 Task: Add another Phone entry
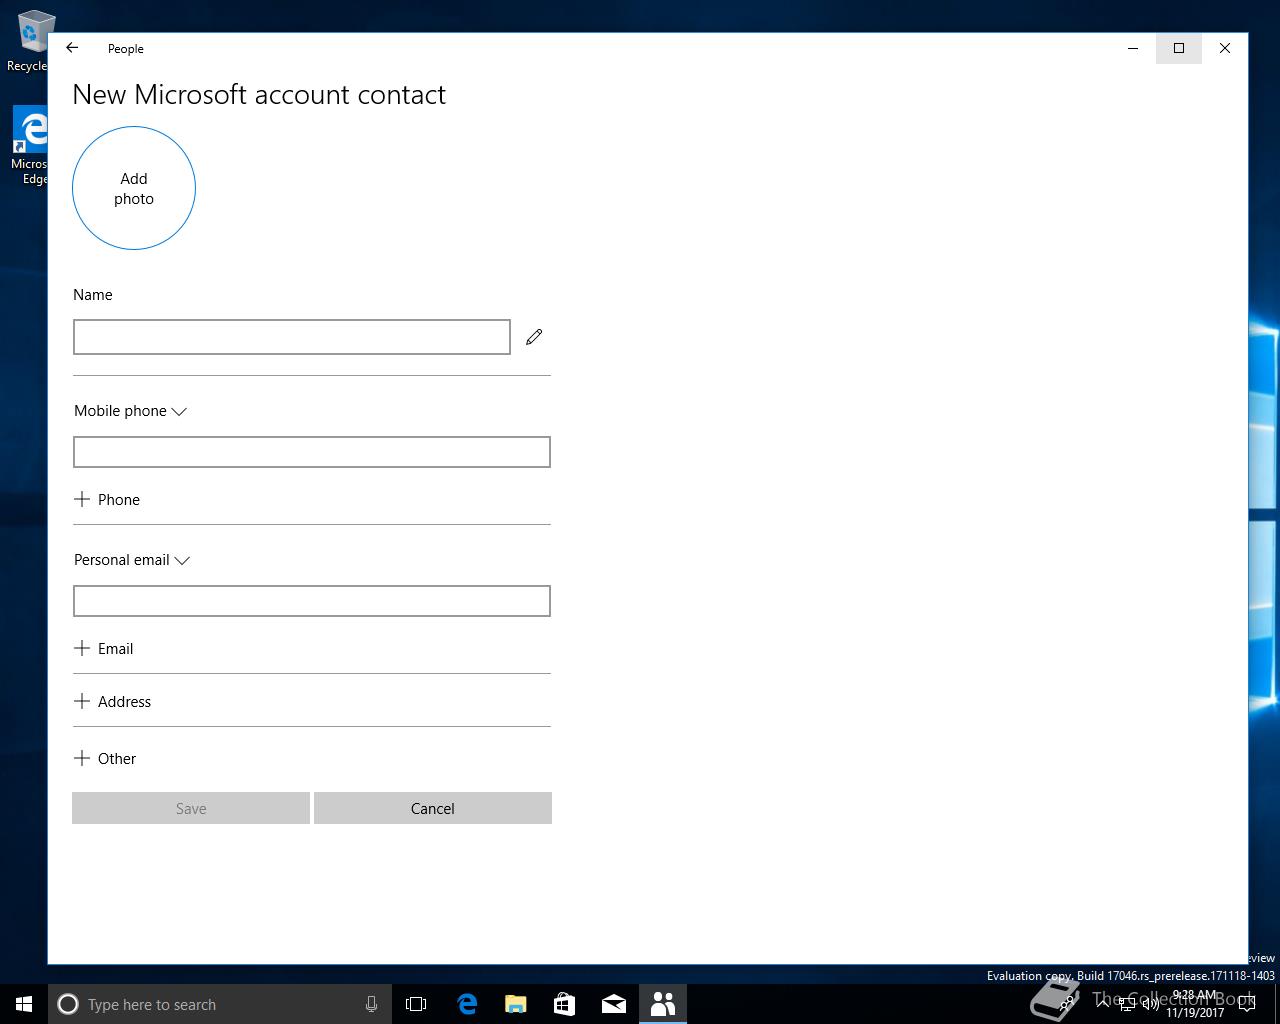[107, 500]
